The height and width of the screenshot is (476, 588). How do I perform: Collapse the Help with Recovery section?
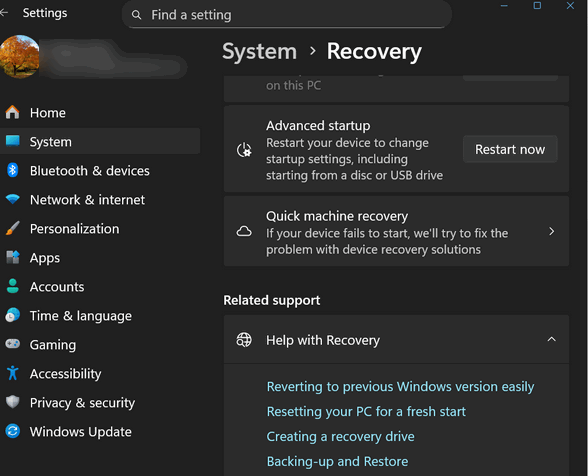tap(551, 339)
